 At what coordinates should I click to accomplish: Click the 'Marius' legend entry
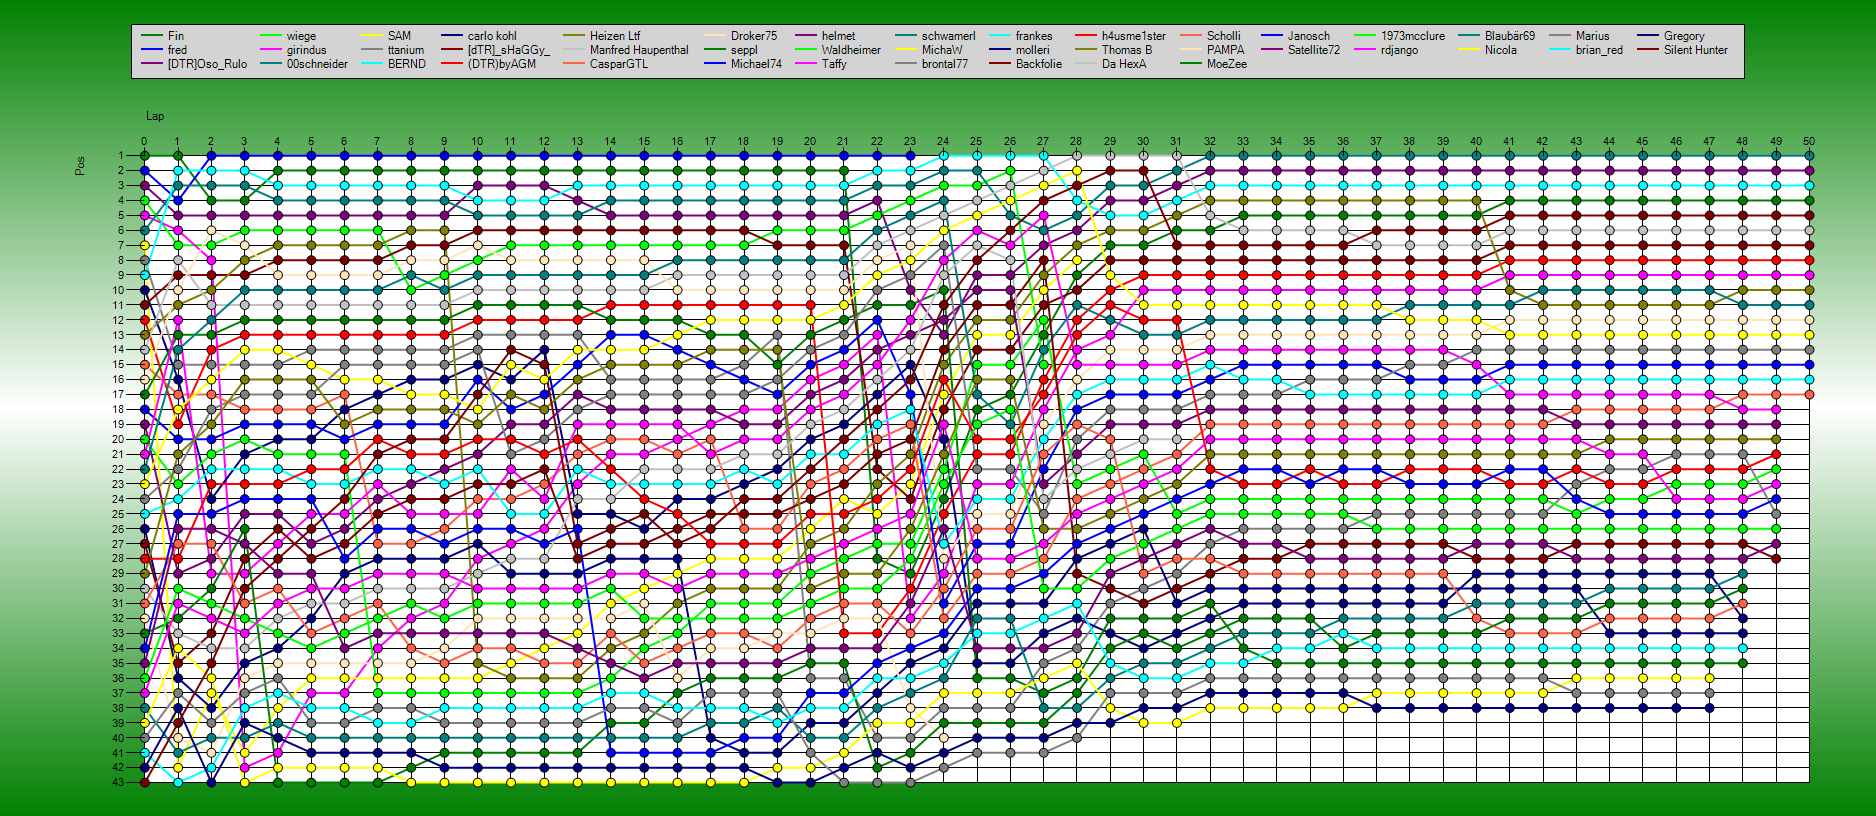(1580, 36)
